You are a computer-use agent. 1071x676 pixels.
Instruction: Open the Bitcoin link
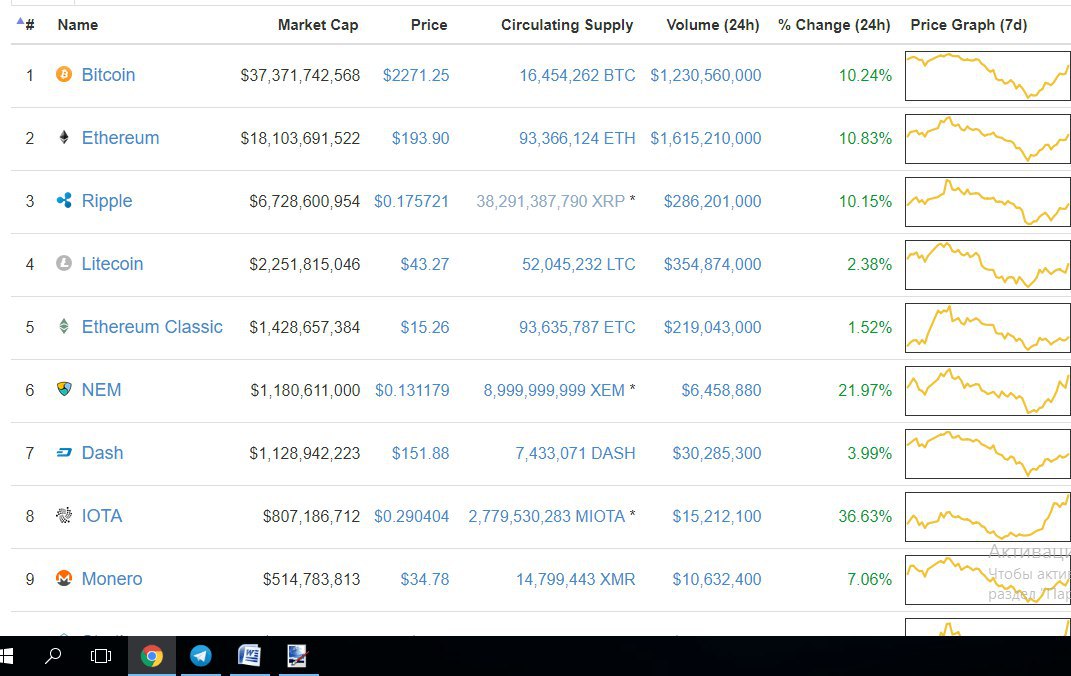[108, 74]
